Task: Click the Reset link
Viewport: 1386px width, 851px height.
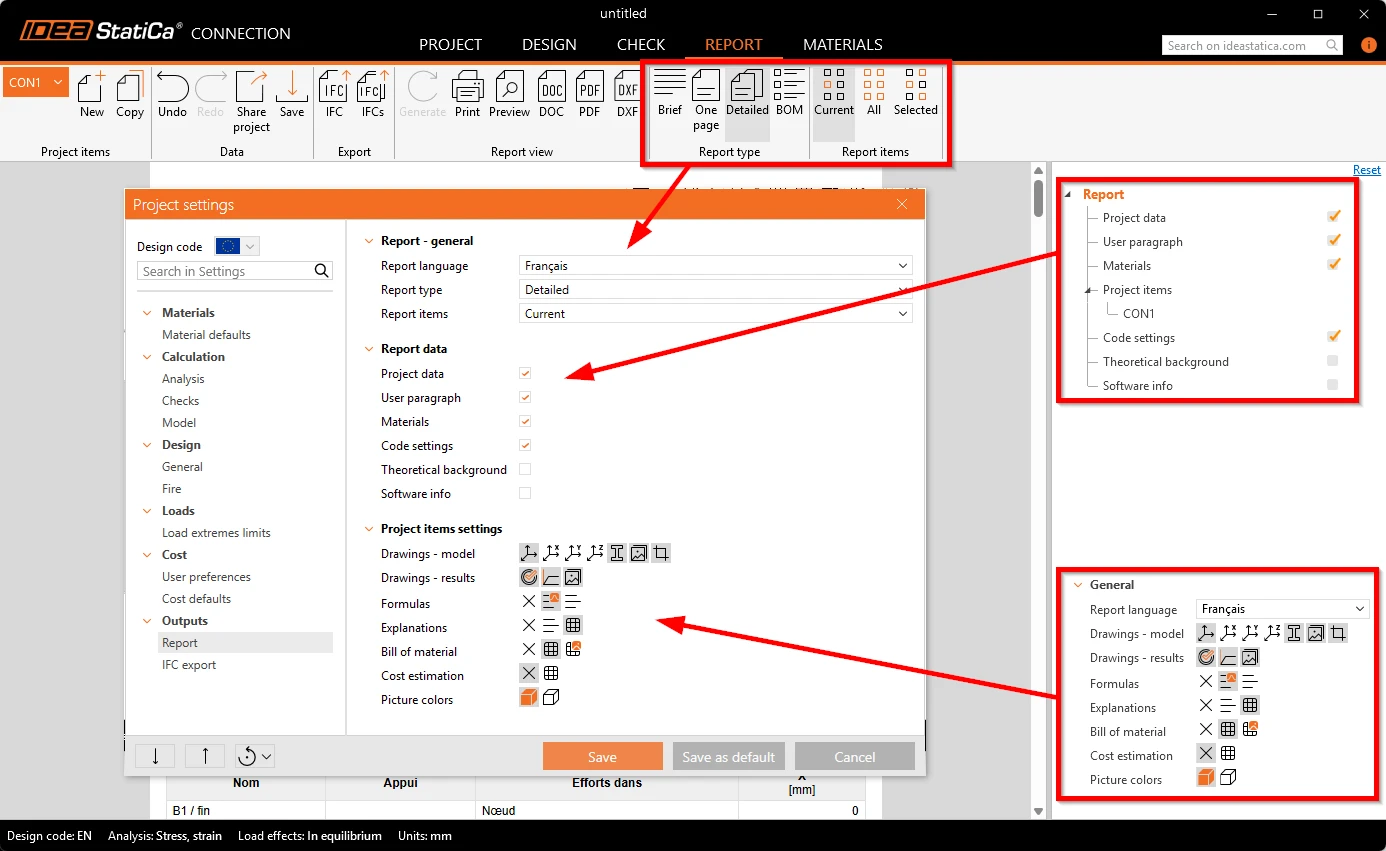Action: (x=1366, y=170)
